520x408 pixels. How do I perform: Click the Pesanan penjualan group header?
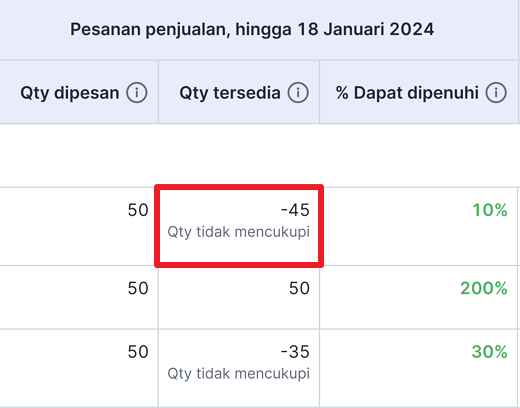coord(252,29)
